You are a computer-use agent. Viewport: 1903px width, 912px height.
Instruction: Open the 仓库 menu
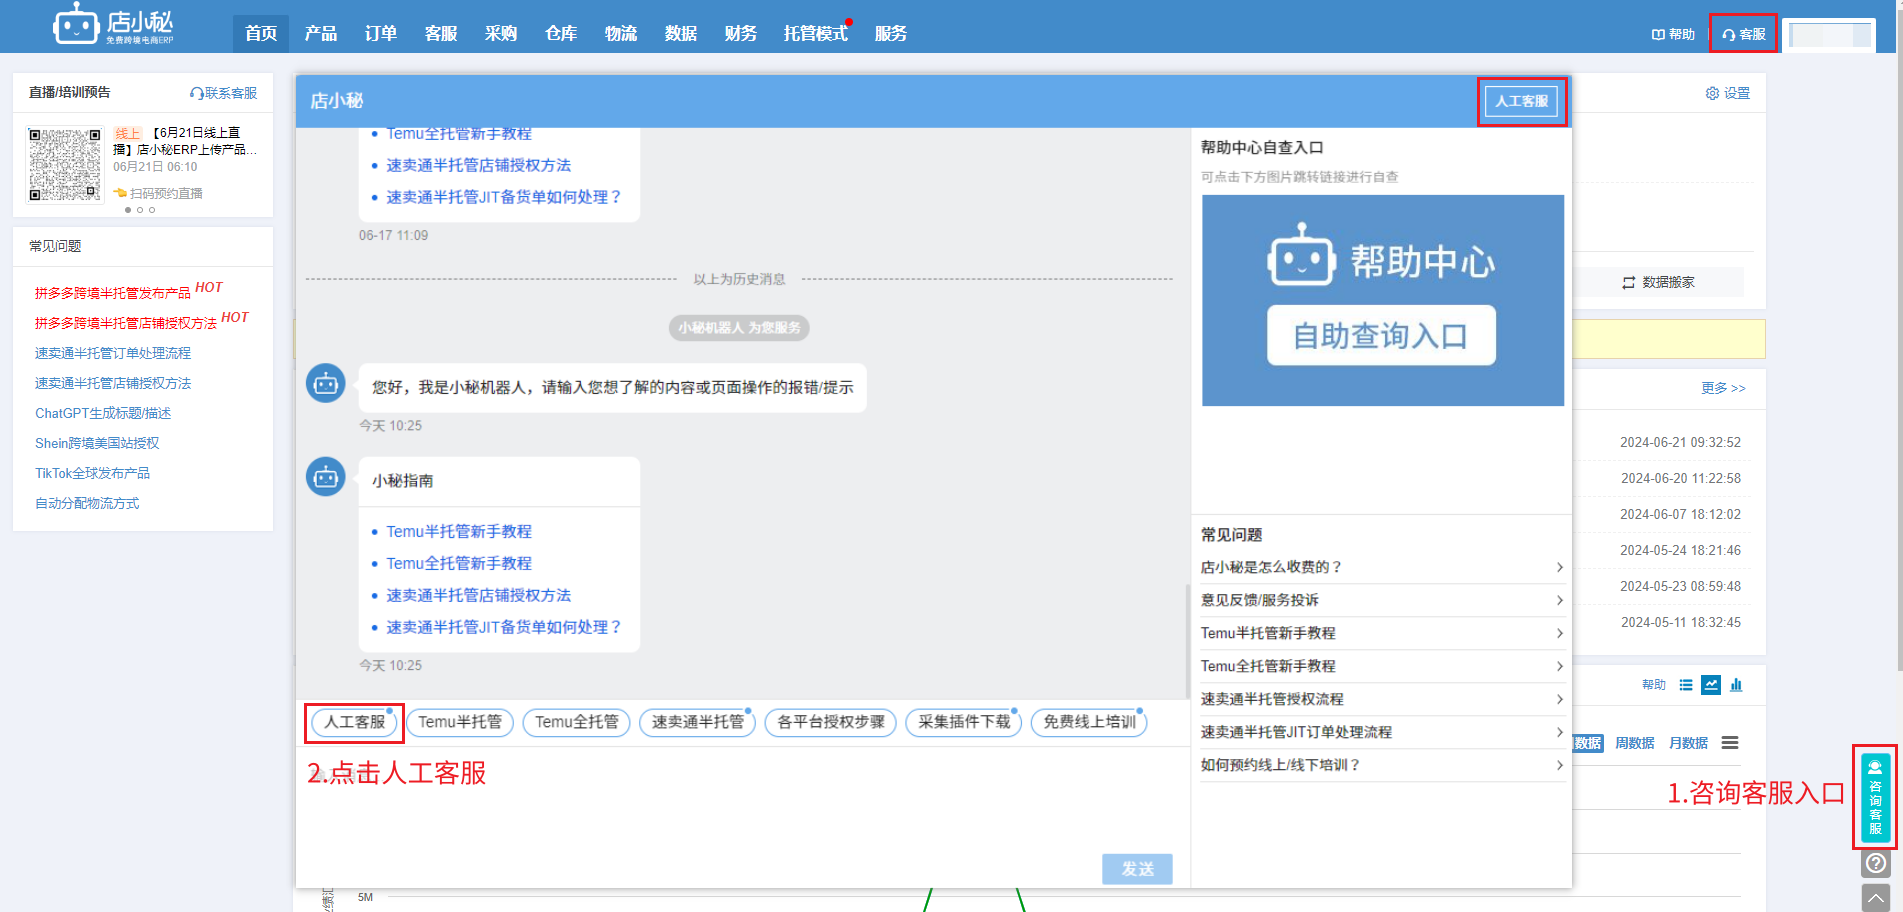[561, 34]
